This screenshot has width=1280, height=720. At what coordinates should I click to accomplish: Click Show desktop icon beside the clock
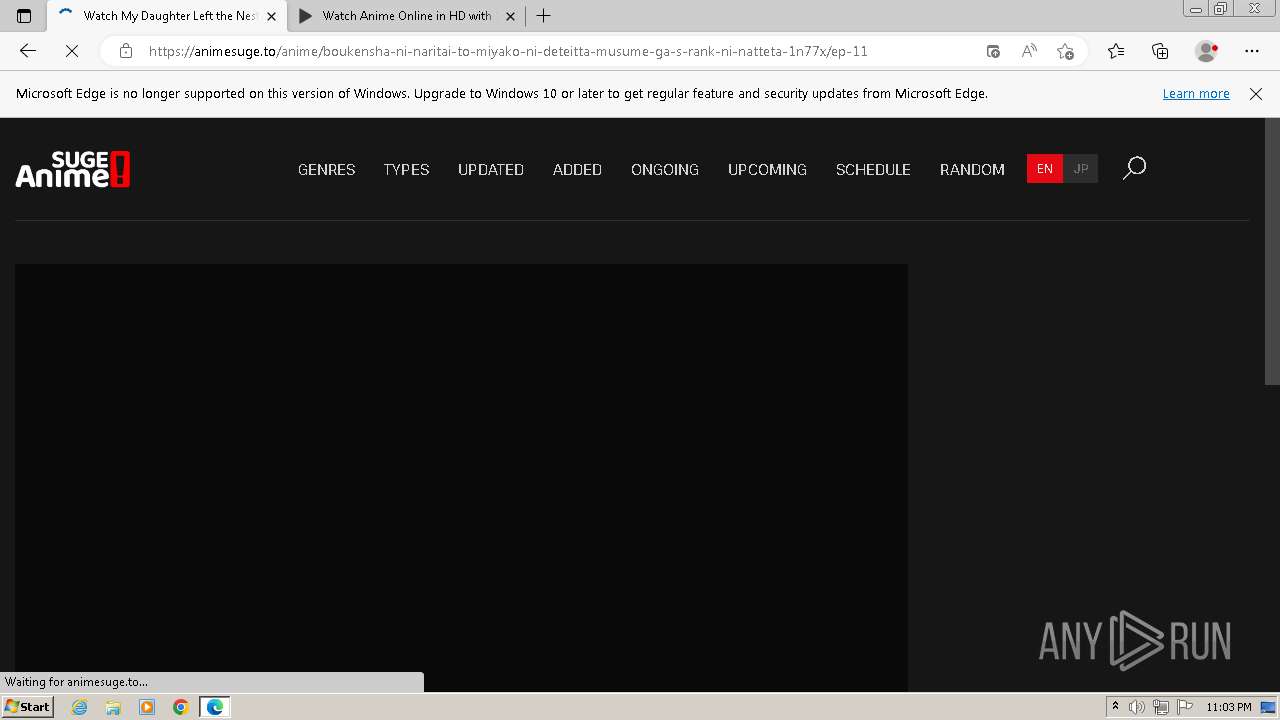[x=1268, y=707]
